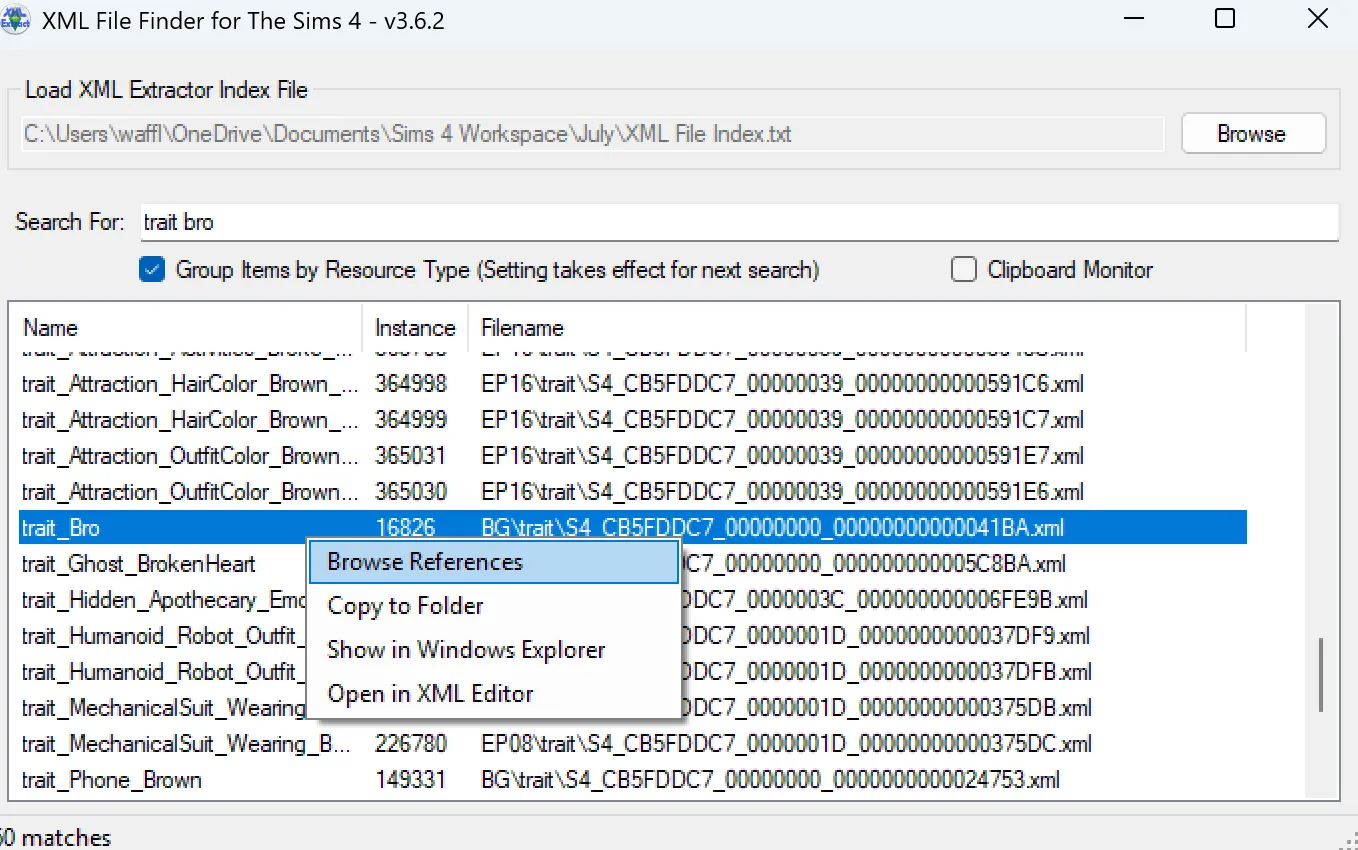
Task: Enable the Clipboard Monitor checkbox
Action: coord(963,269)
